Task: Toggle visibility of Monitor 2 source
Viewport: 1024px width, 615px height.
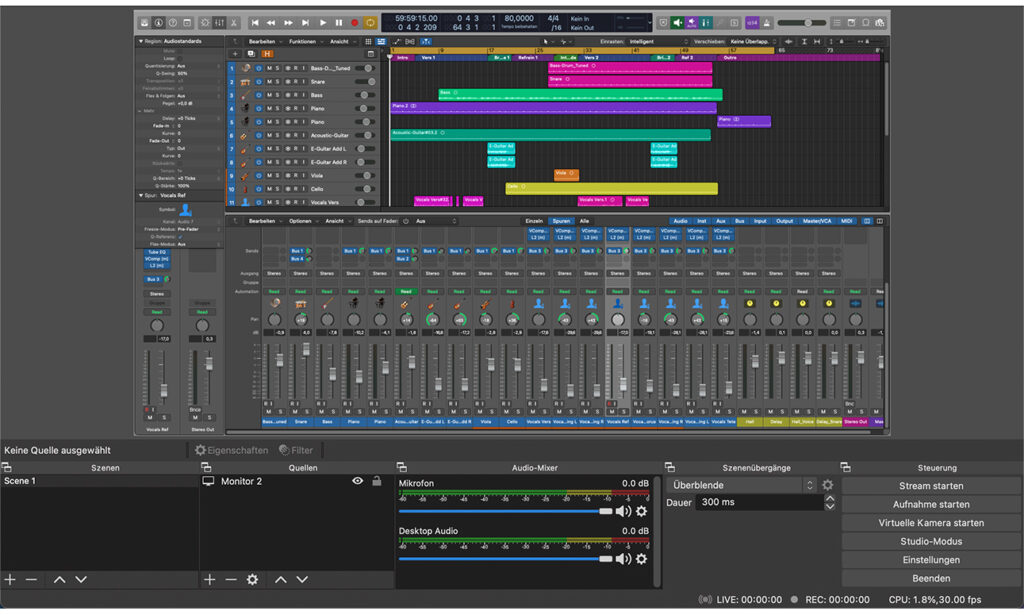Action: click(x=357, y=481)
